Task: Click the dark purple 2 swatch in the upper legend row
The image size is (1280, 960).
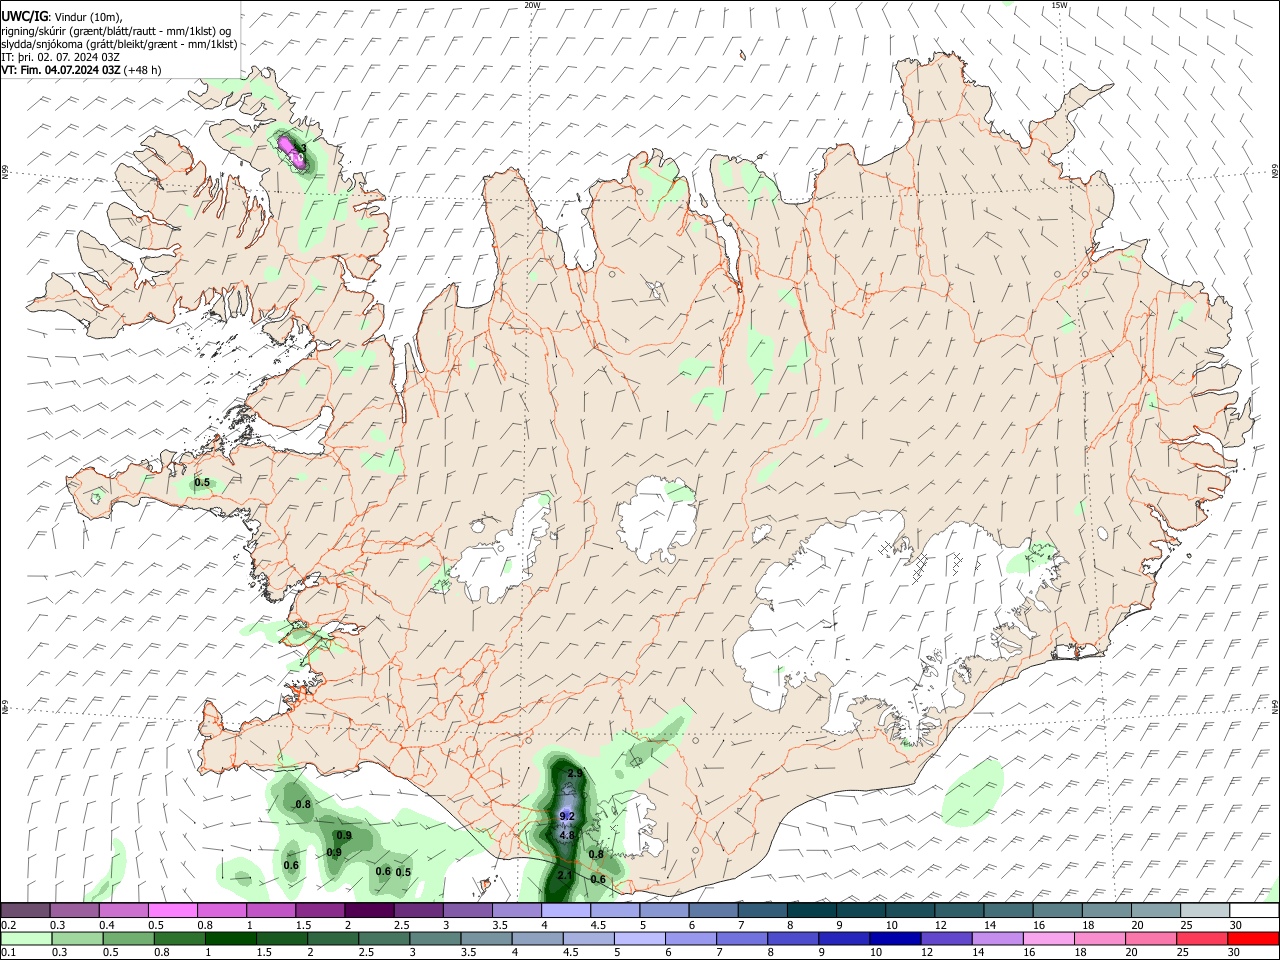Action: coord(368,910)
